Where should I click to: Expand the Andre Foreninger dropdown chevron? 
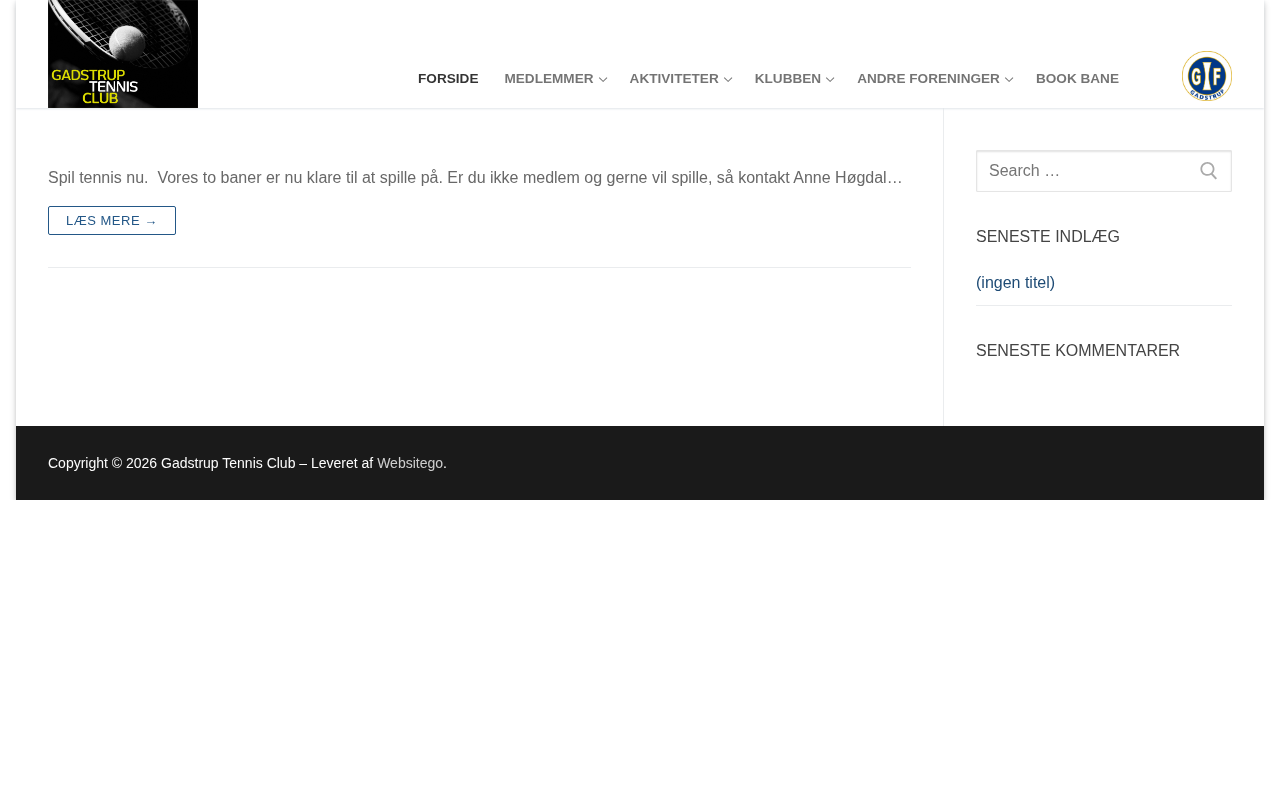pos(1009,80)
